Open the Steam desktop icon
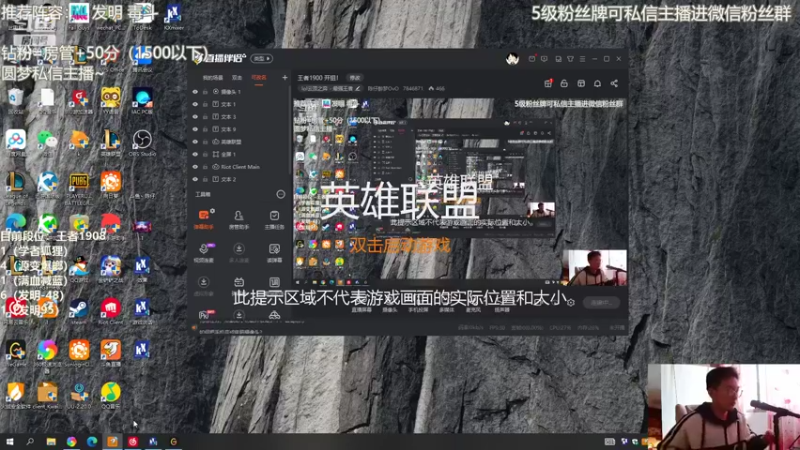The width and height of the screenshot is (800, 450). [79, 312]
